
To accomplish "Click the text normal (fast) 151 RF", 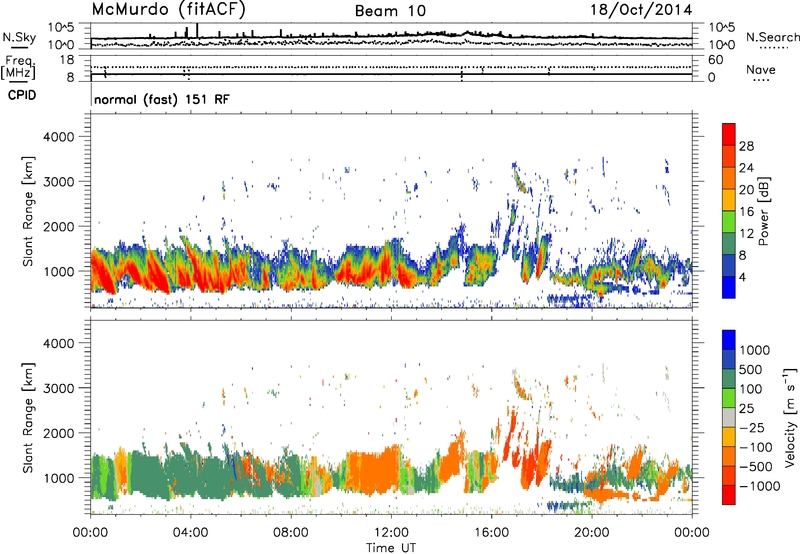I will [x=162, y=99].
